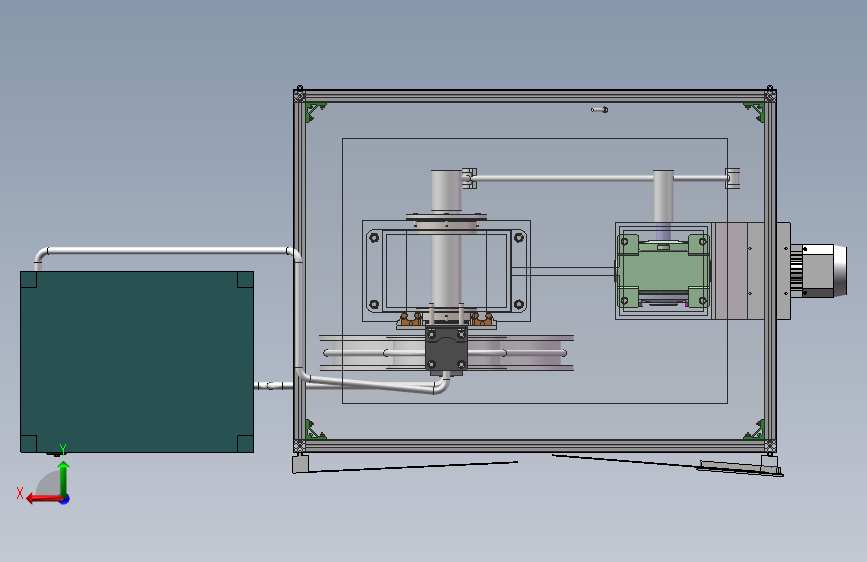The width and height of the screenshot is (867, 562).
Task: Select the electric motor outside the frame
Action: tap(818, 271)
